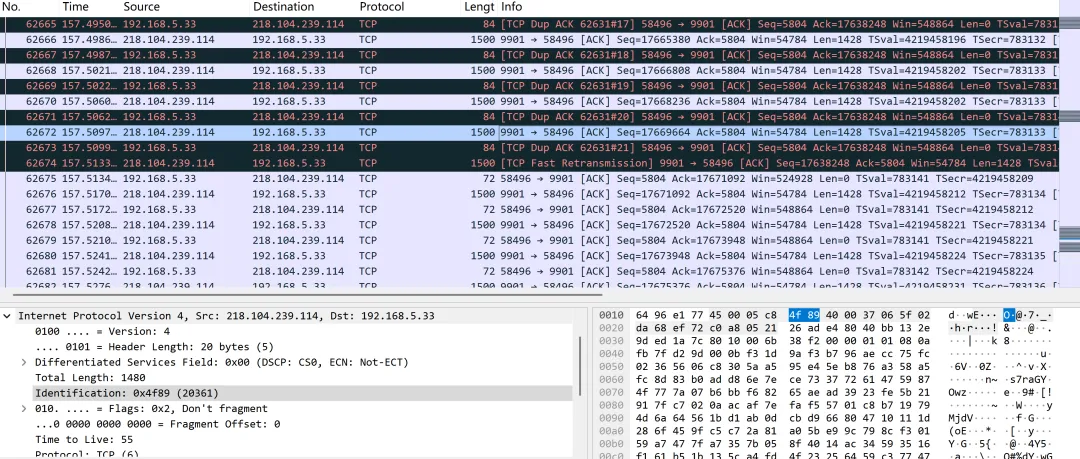Screen dimensions: 1080x459
Task: Select packet 62670 in the list
Action: click(529, 101)
